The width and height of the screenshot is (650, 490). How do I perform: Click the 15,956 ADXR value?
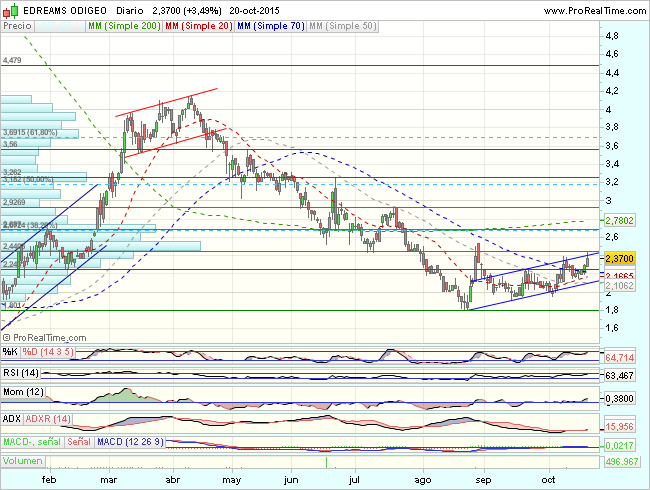pos(619,426)
